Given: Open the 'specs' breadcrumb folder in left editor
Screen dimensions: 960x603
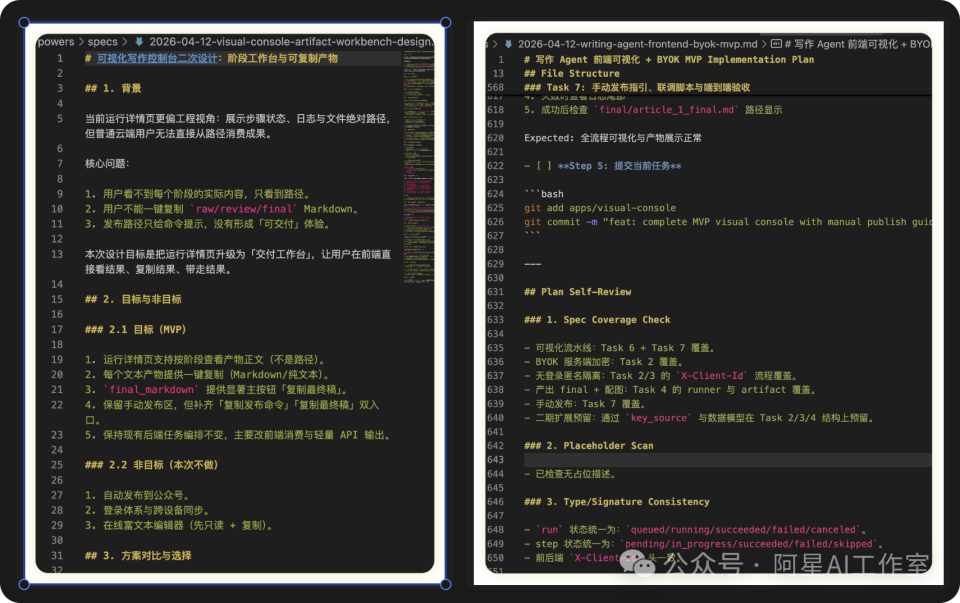Looking at the screenshot, I should [x=102, y=42].
